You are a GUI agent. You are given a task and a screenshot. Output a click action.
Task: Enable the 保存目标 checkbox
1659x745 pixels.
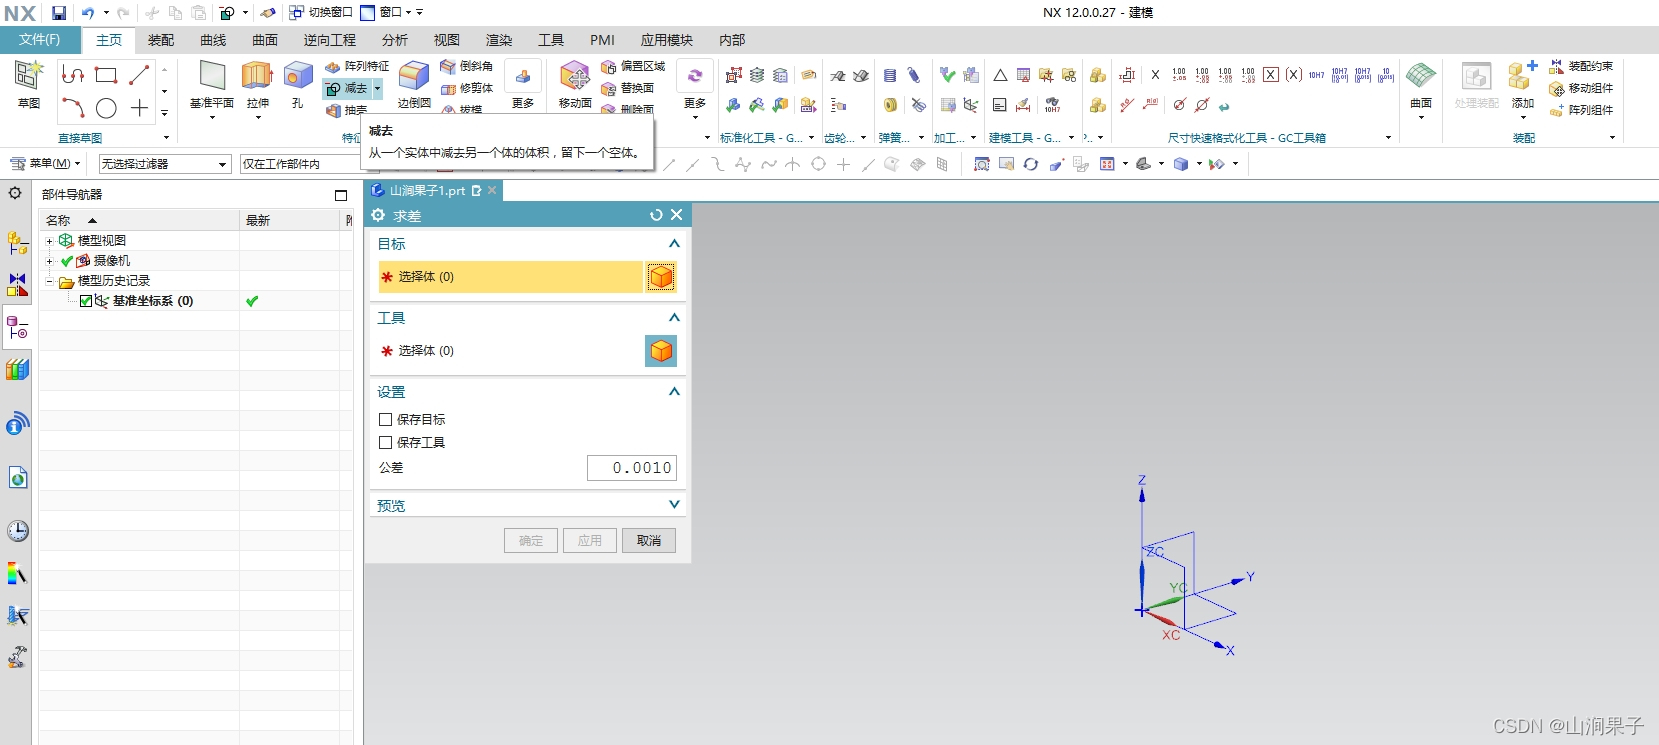385,420
